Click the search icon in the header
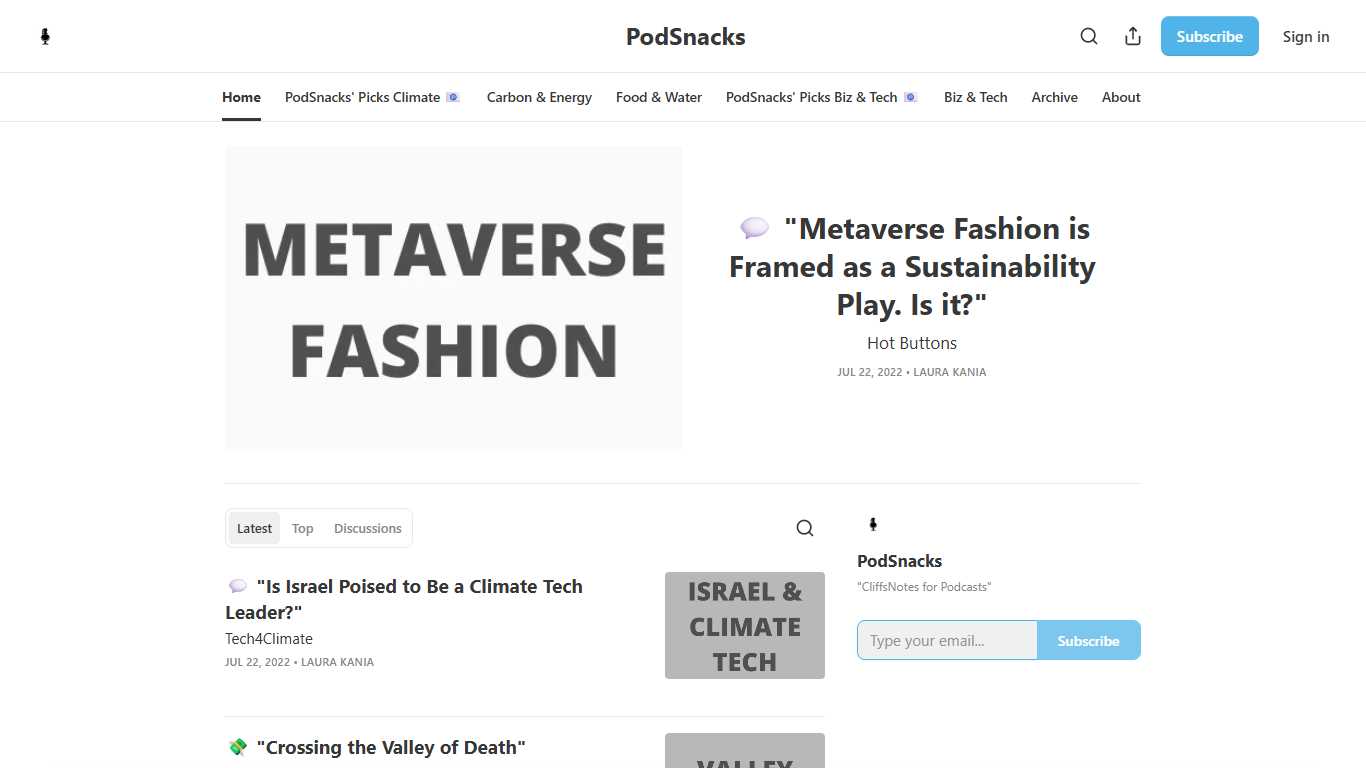This screenshot has height=768, width=1366. click(1089, 36)
